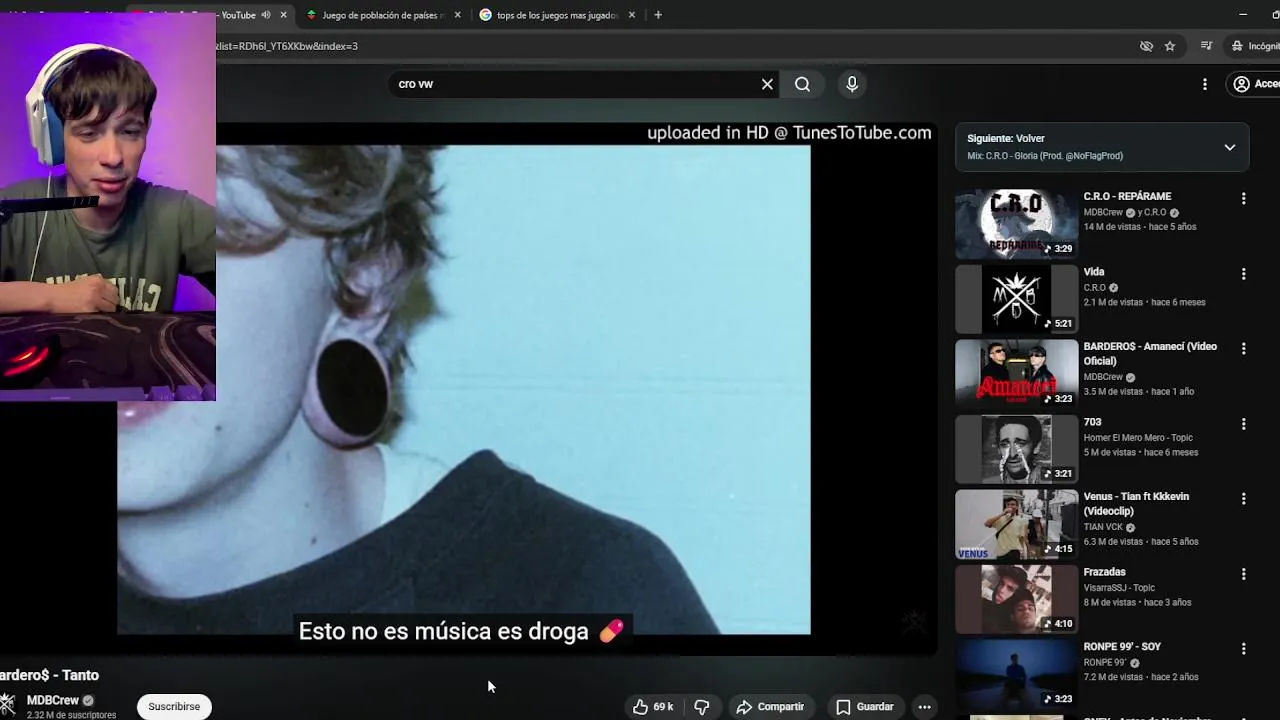Click the Venus - Tian ft Kkkevin title

1136,503
